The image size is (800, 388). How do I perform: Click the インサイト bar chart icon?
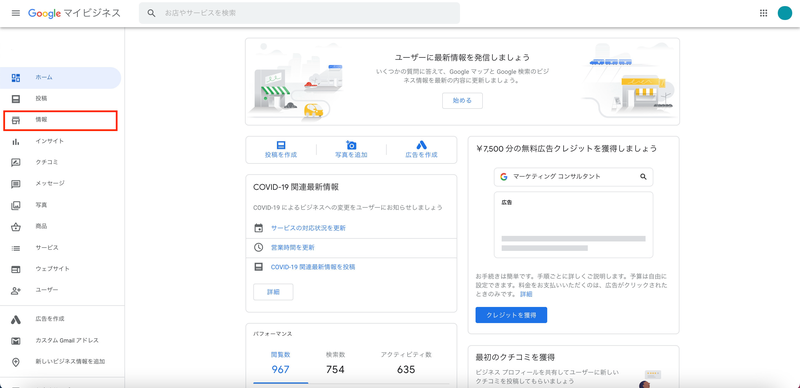click(16, 141)
